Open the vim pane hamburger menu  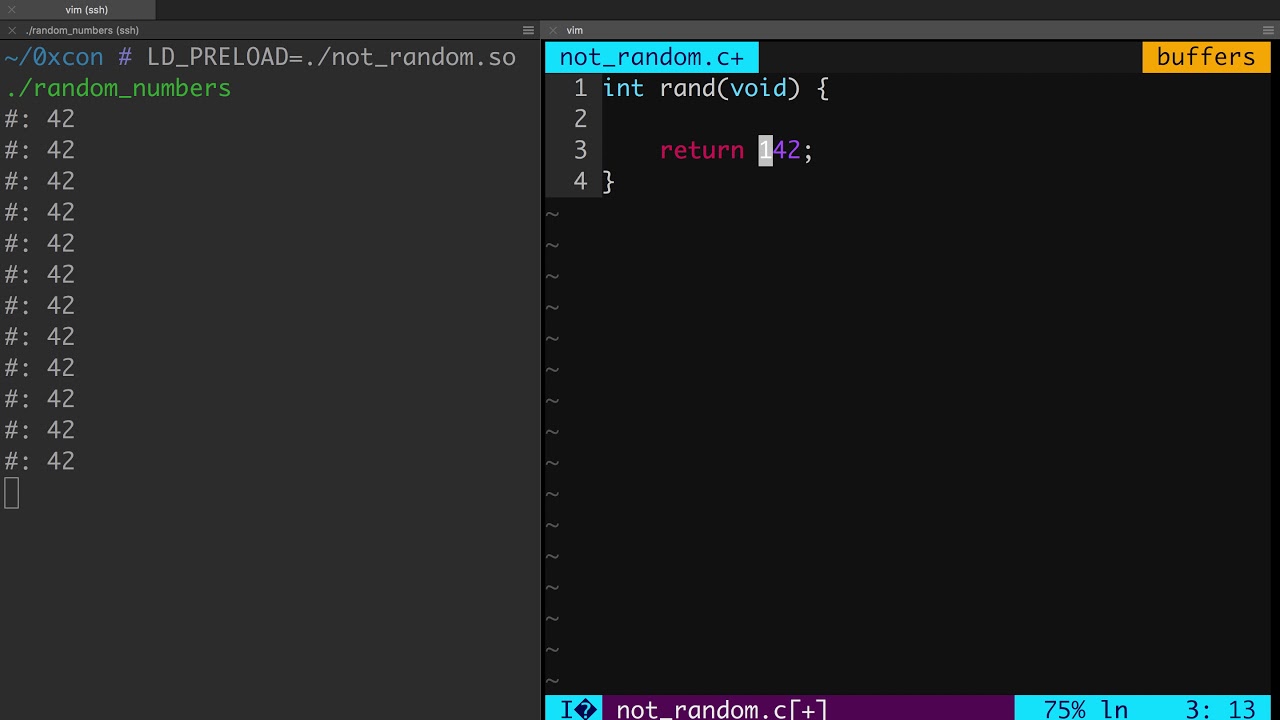(x=1270, y=31)
